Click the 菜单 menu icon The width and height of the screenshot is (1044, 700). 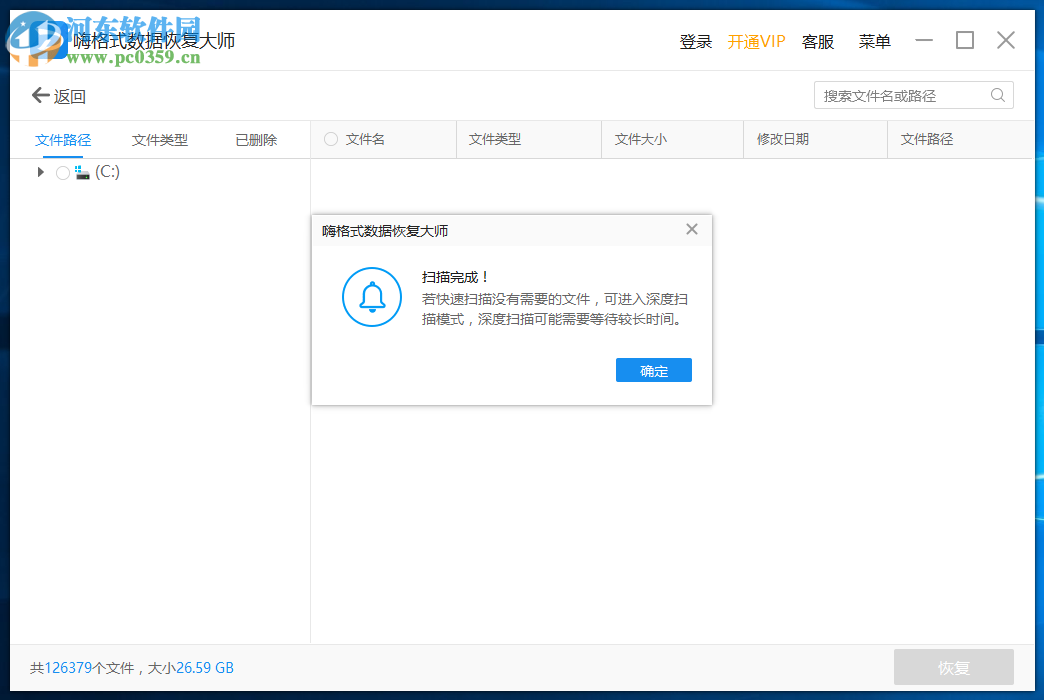pos(874,42)
